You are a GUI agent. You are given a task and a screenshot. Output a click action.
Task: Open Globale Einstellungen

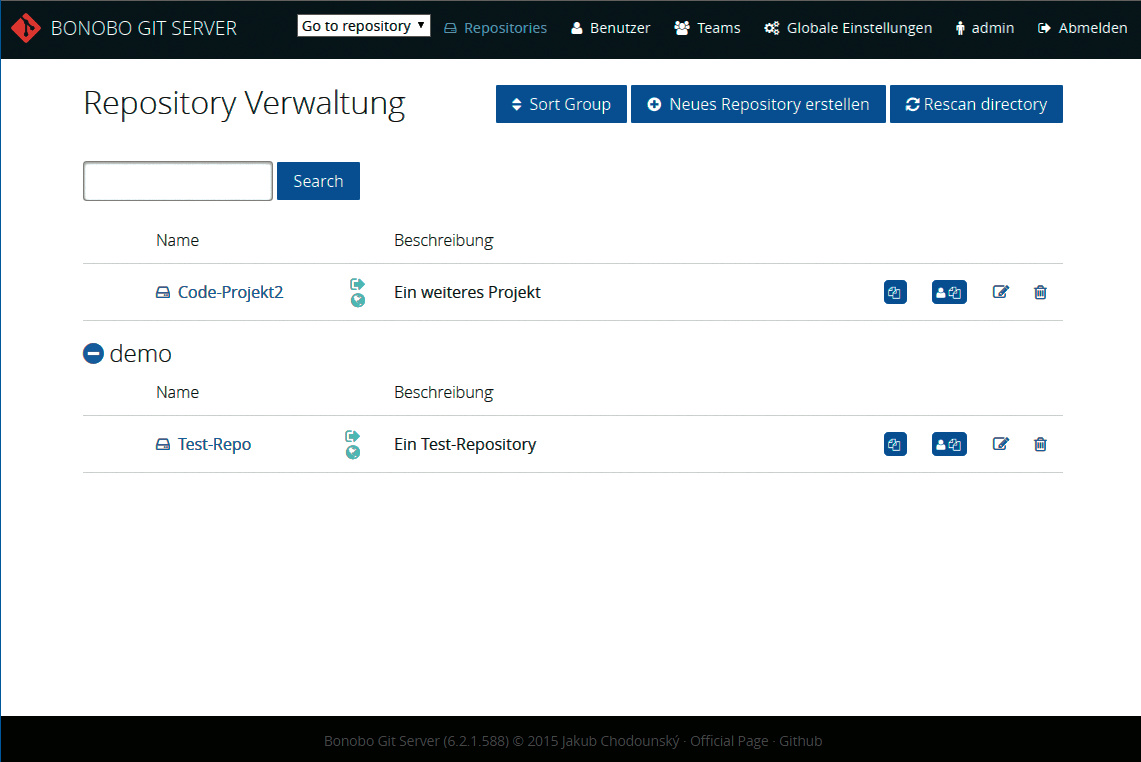(848, 28)
